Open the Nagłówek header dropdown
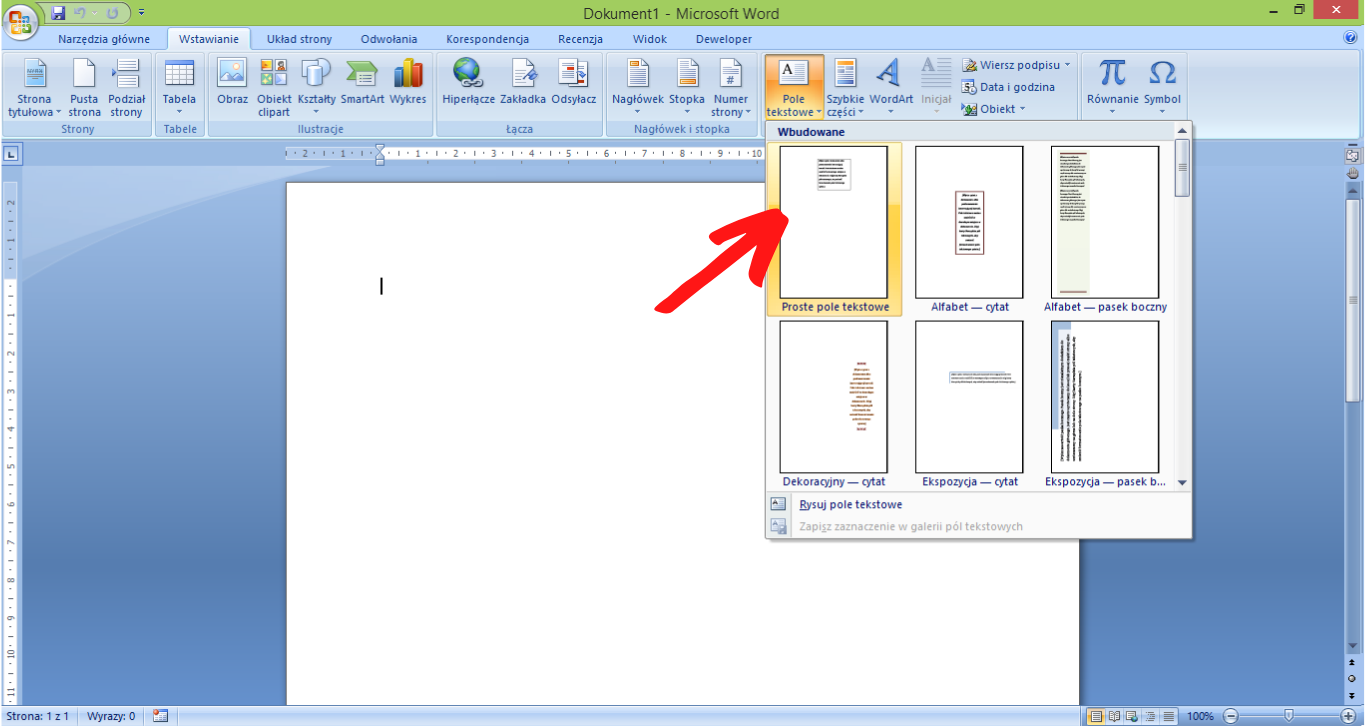1366x726 pixels. (638, 87)
